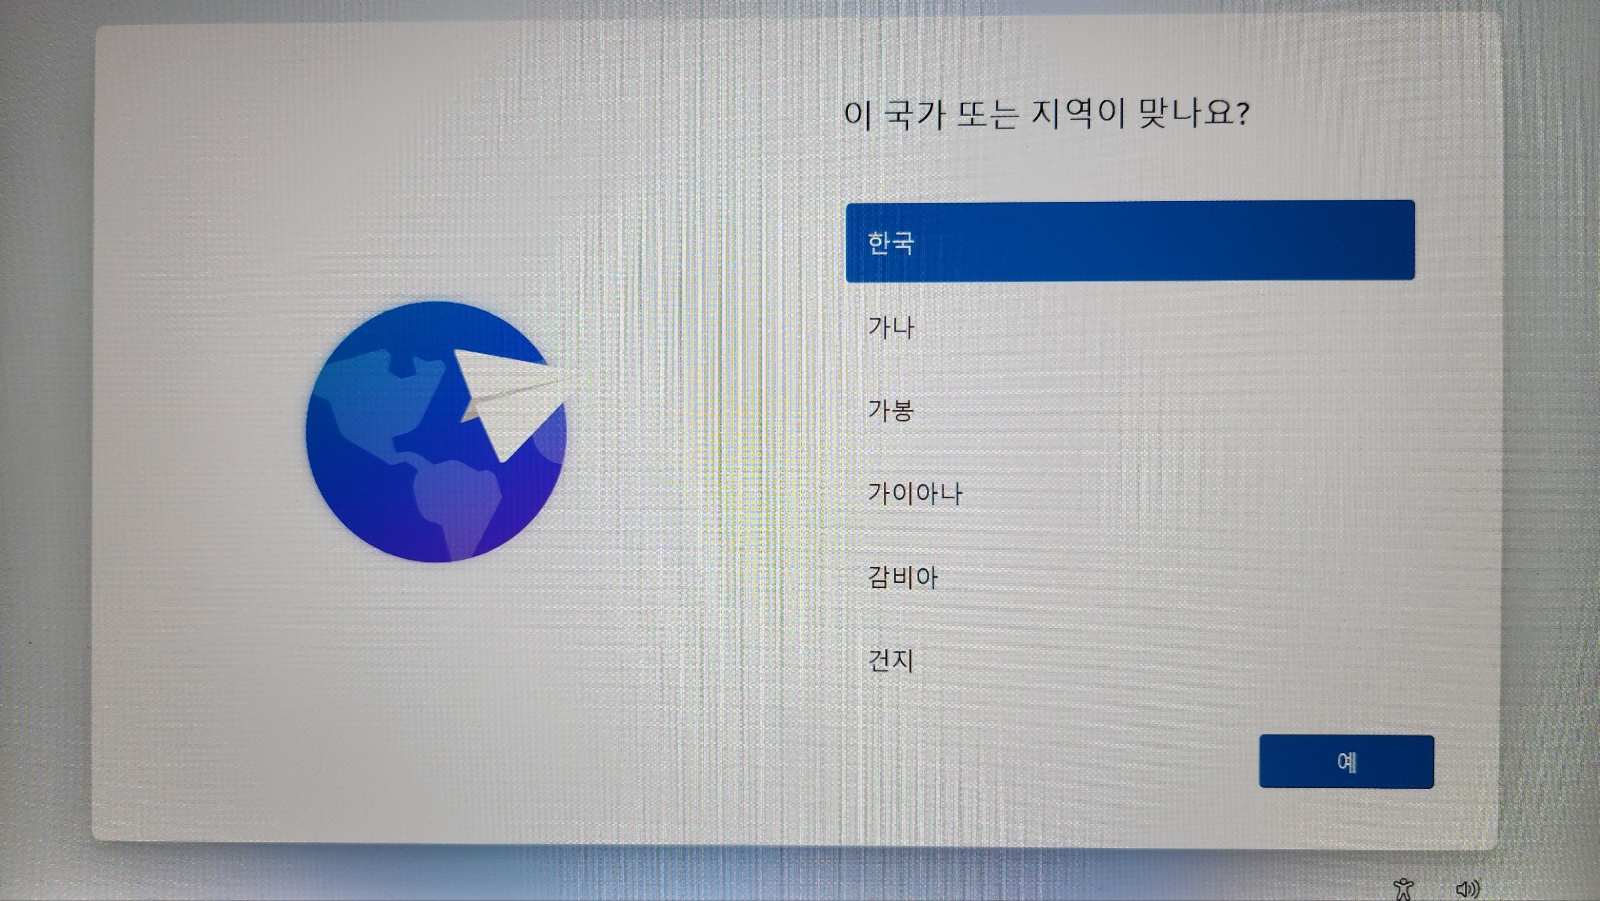This screenshot has height=901, width=1600.
Task: Click the volume speaker icon
Action: point(1467,888)
